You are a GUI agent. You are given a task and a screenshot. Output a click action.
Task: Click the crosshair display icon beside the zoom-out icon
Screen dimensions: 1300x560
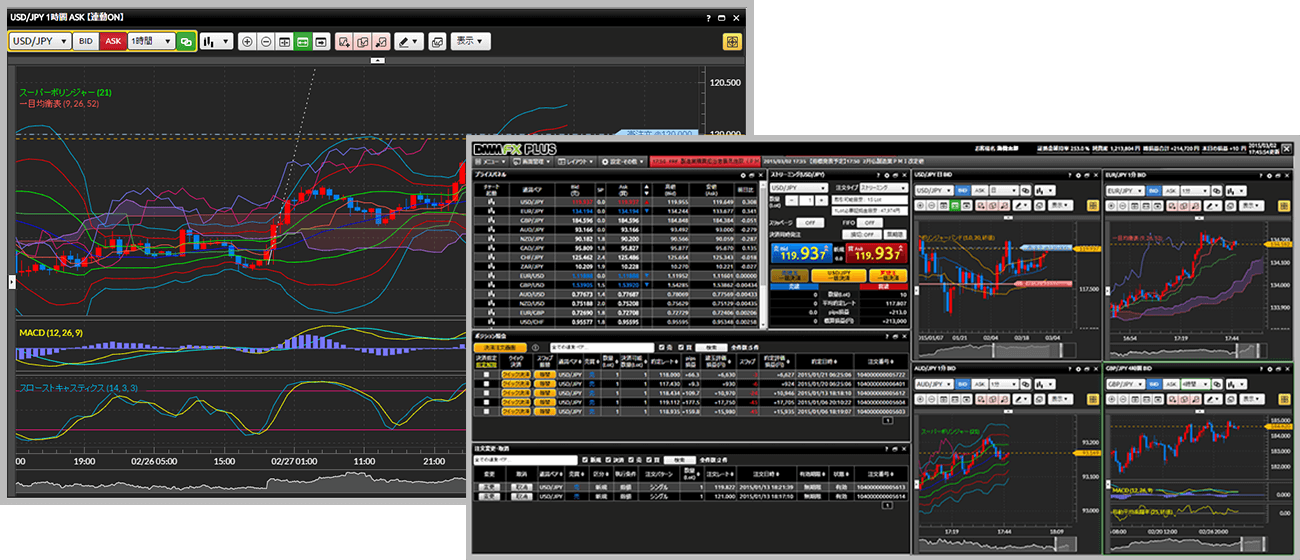coord(284,41)
